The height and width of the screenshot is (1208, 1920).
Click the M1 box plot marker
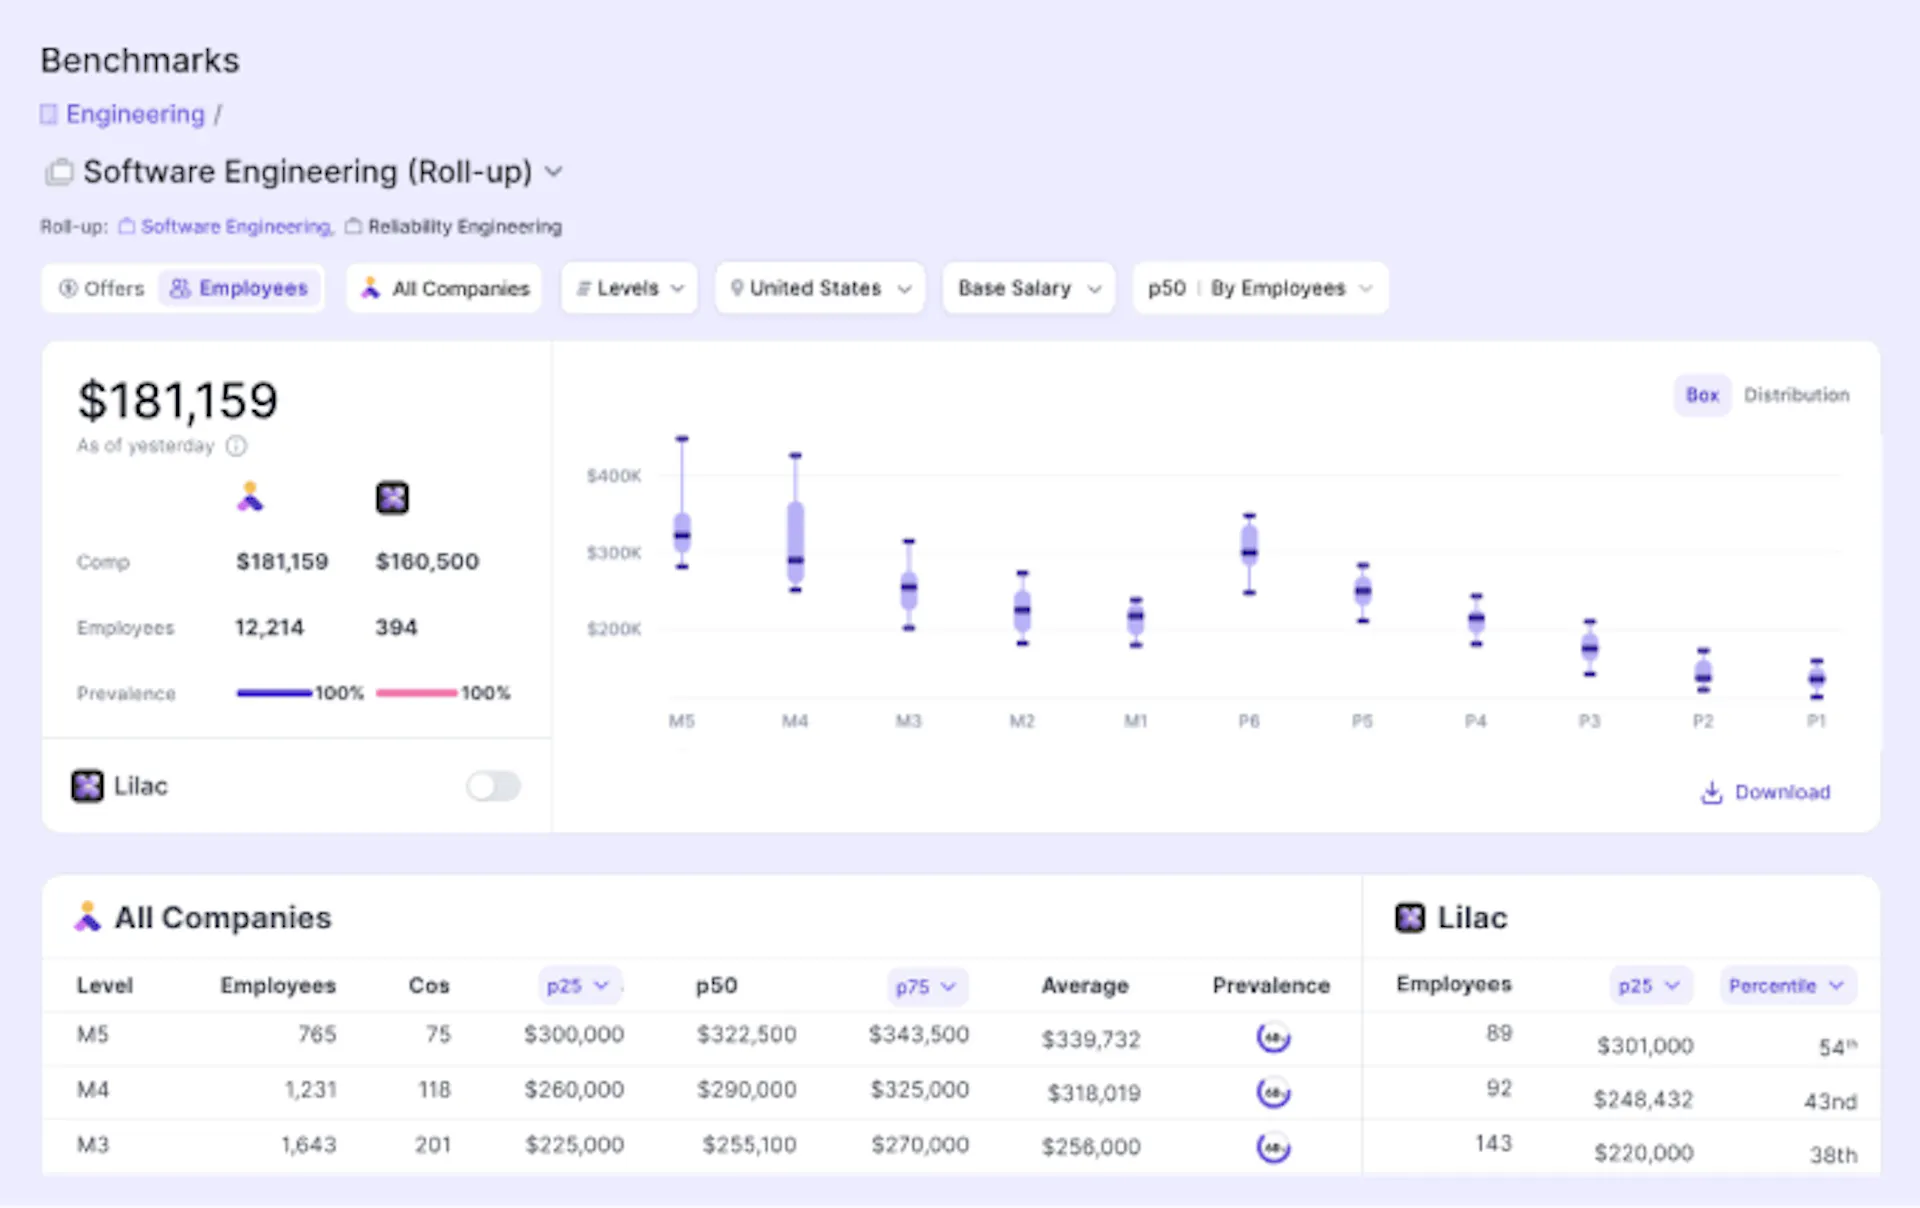click(x=1136, y=622)
